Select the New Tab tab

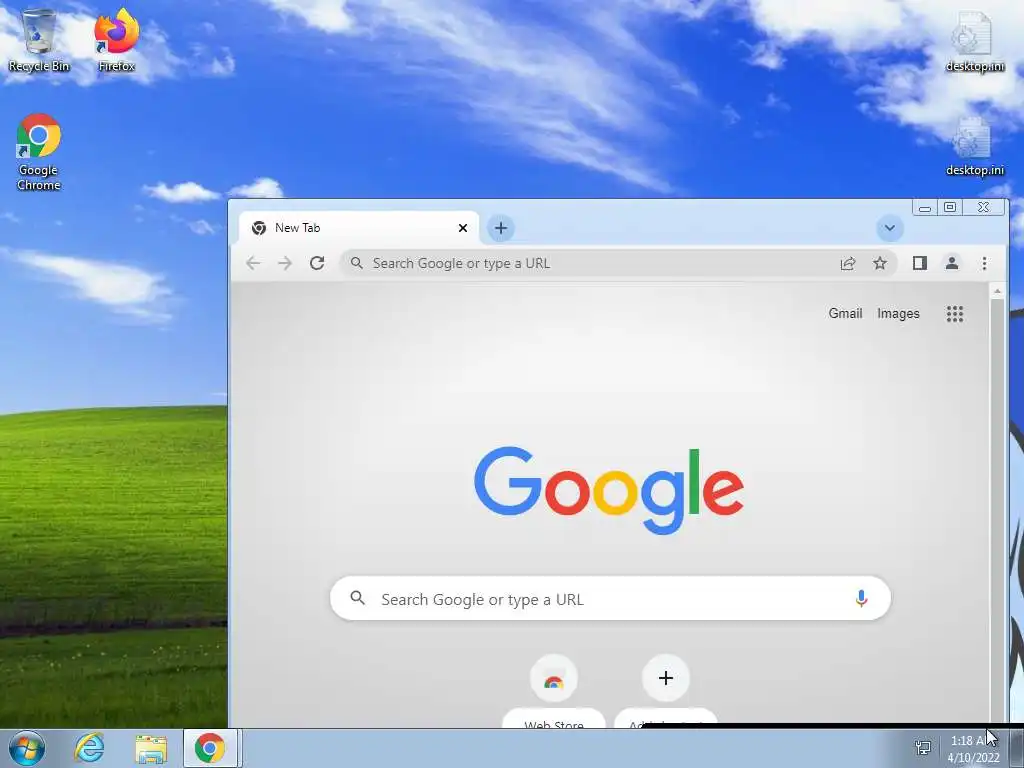[x=359, y=228]
